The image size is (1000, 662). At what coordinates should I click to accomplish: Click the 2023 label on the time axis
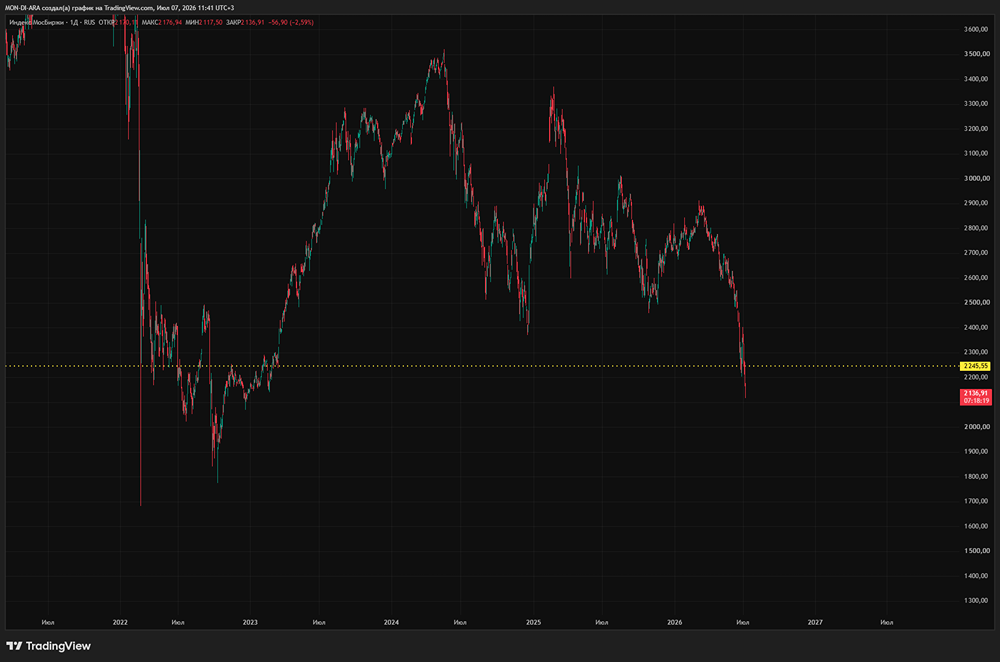[x=250, y=622]
